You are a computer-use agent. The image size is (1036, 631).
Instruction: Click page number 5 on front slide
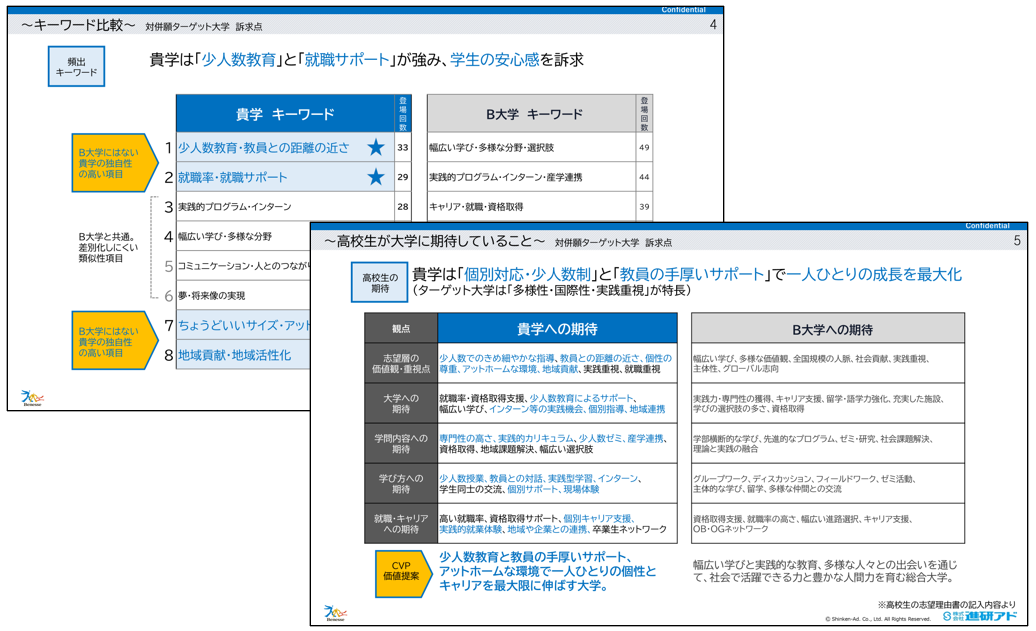[x=1017, y=241]
